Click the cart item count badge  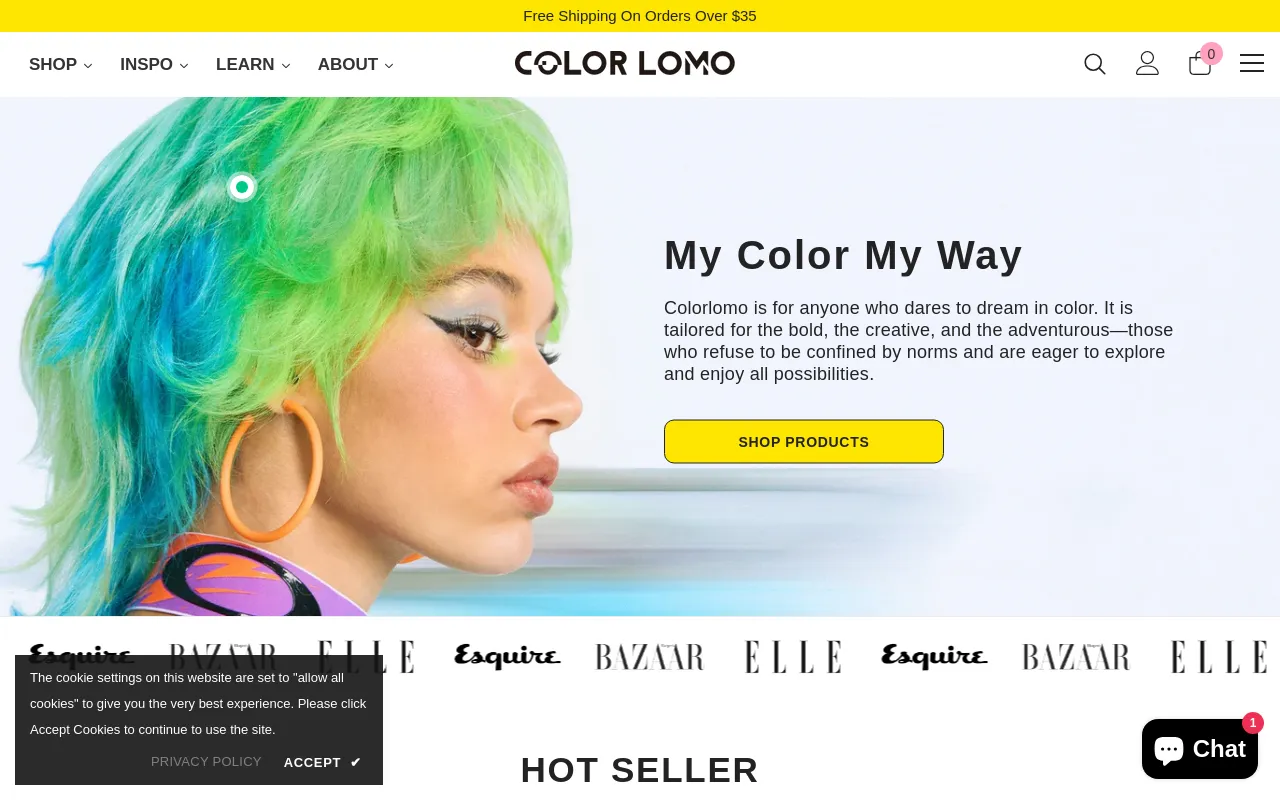point(1211,54)
